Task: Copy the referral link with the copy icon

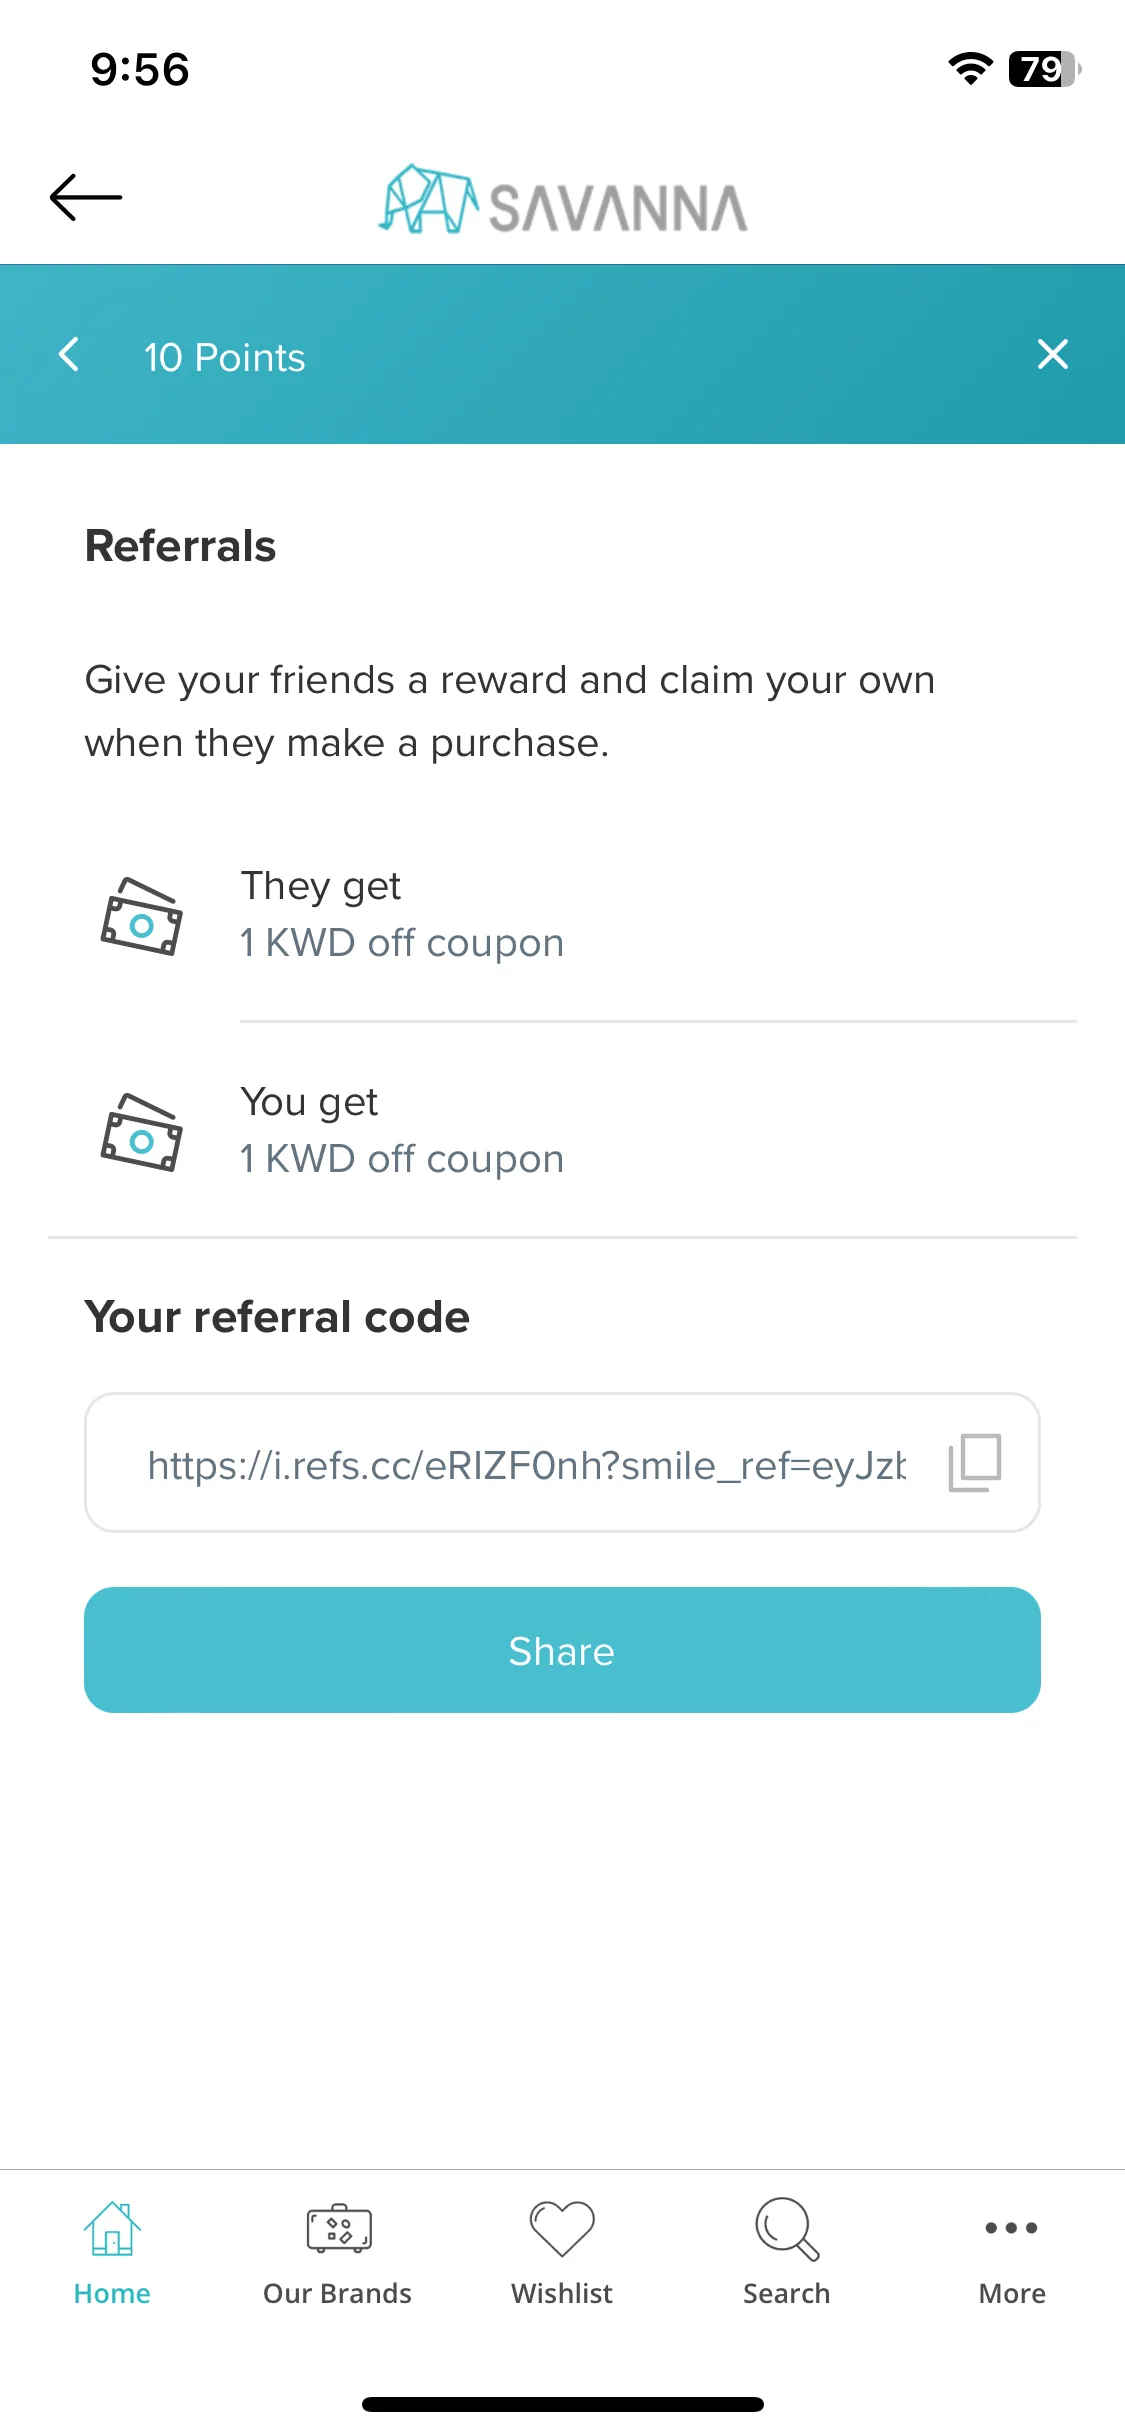Action: click(x=975, y=1462)
